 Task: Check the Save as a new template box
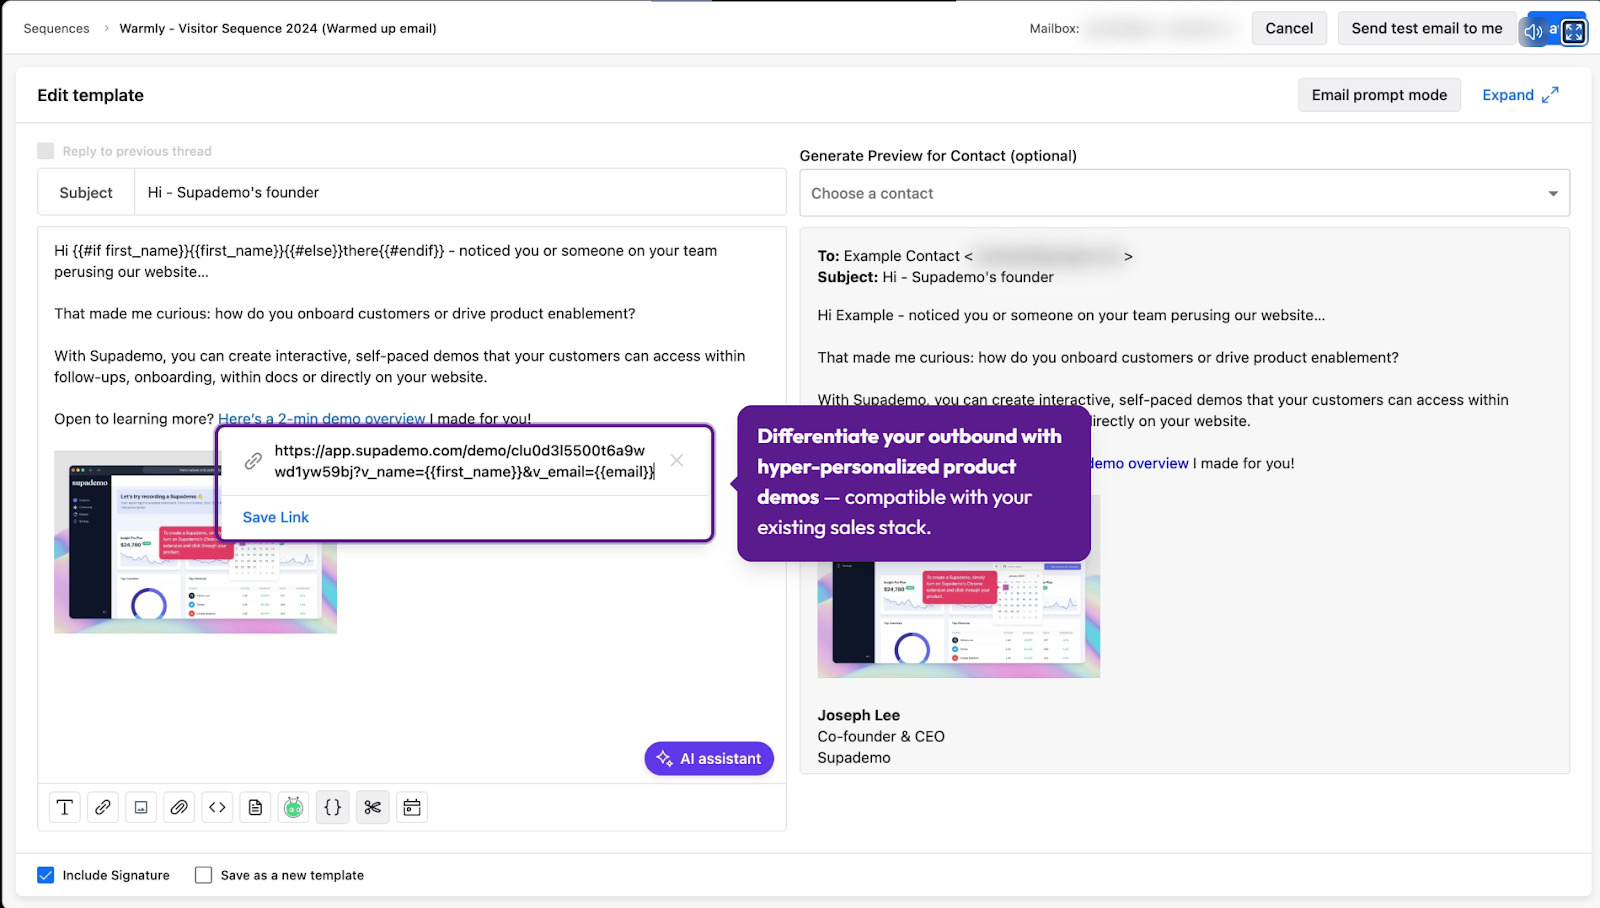[x=204, y=875]
